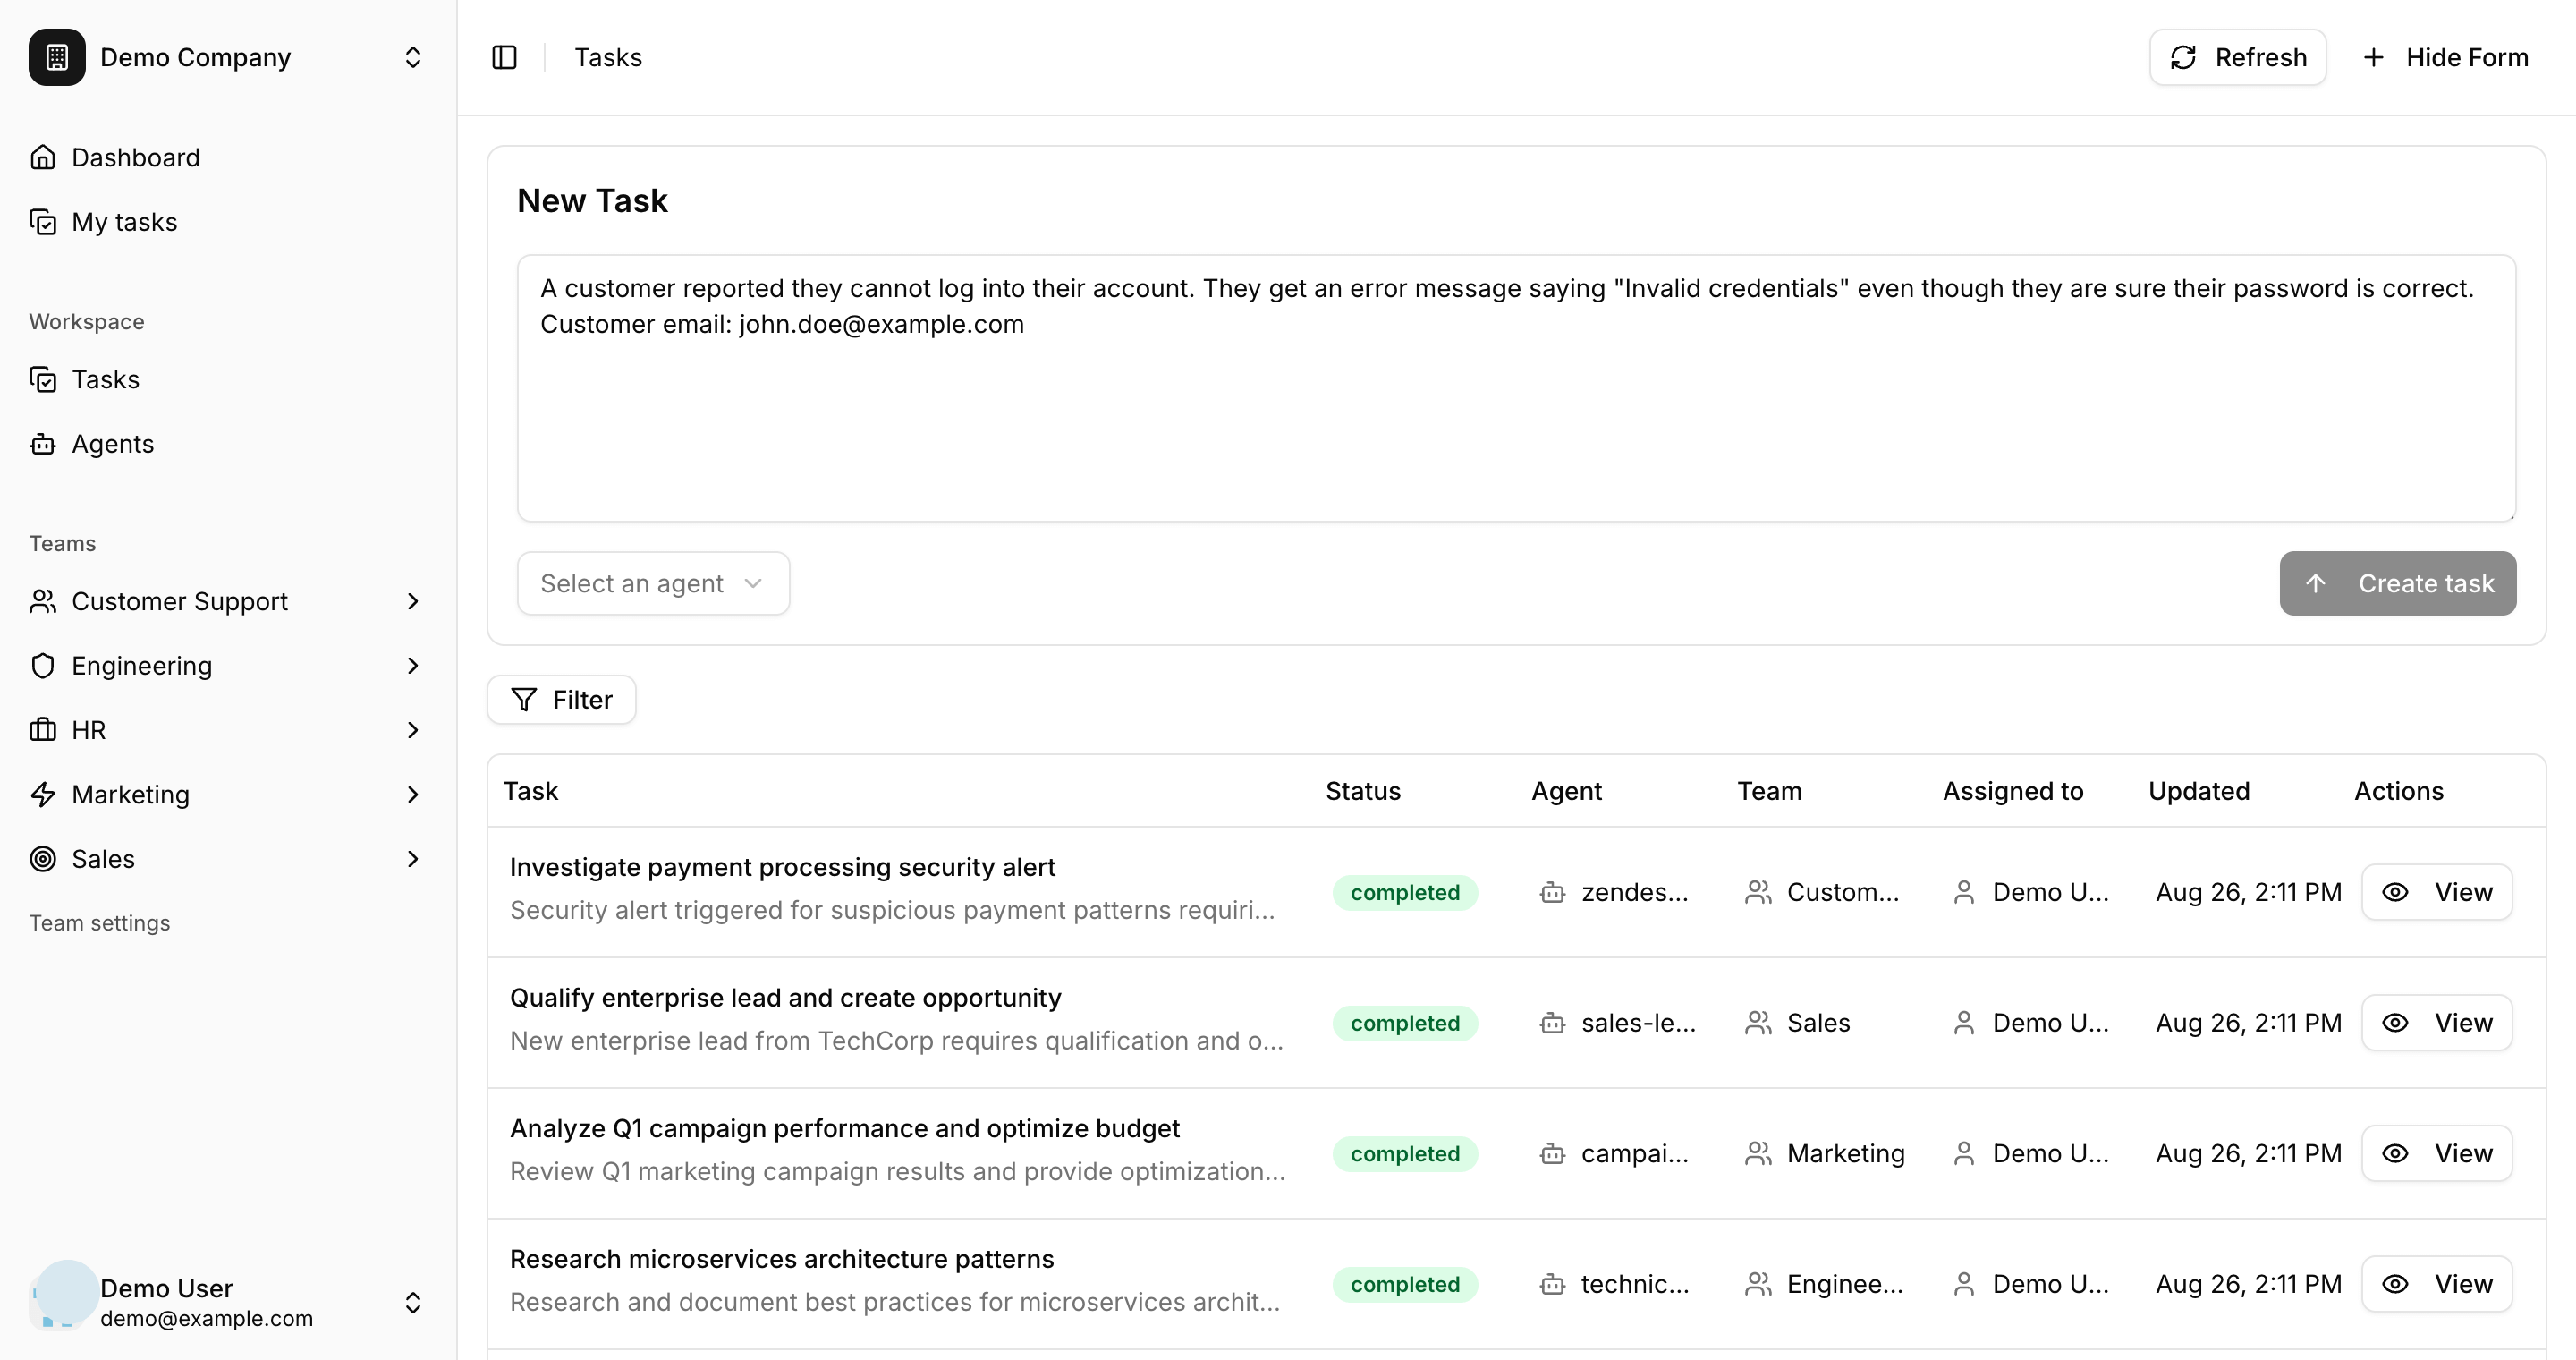Expand the Engineering team chevron
This screenshot has width=2576, height=1360.
(413, 666)
